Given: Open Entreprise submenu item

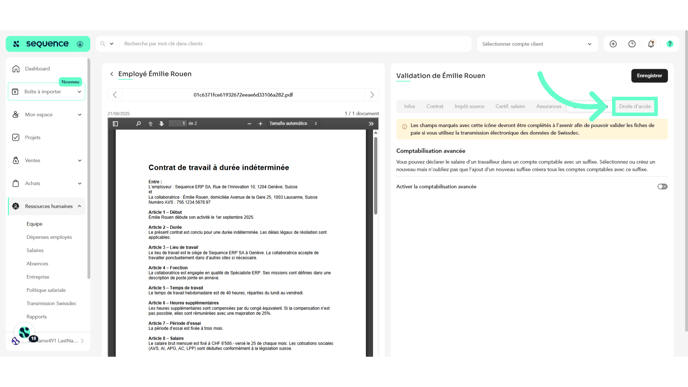Looking at the screenshot, I should click(38, 277).
